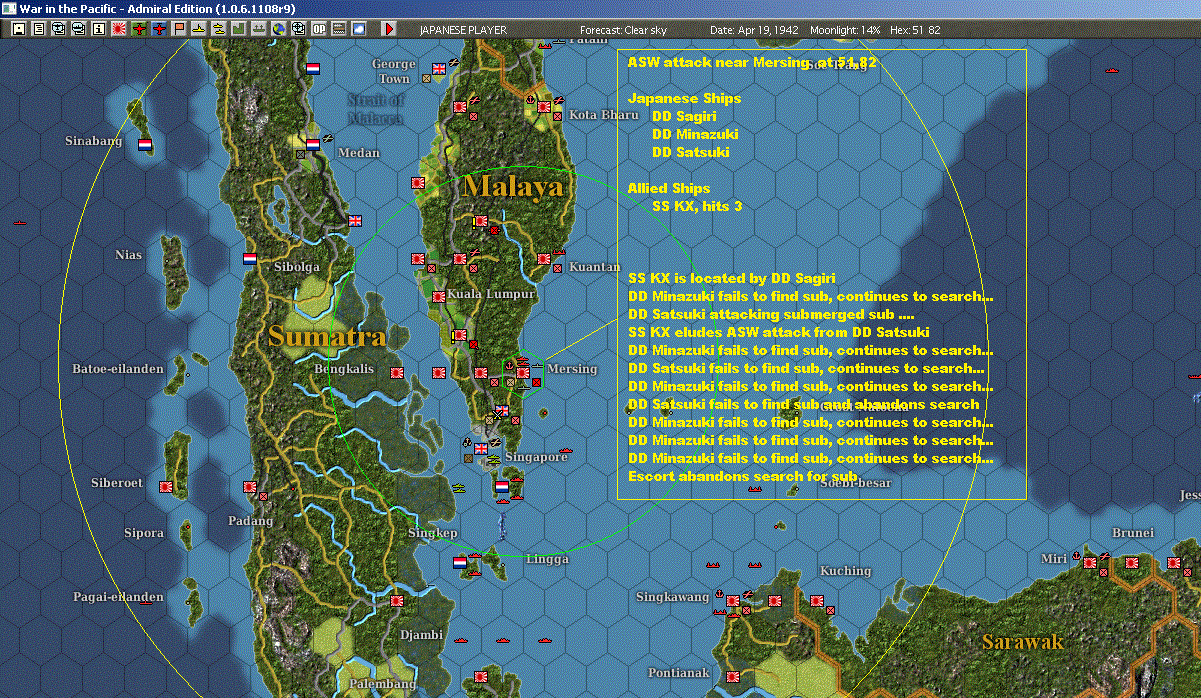Click the globe toolbar icon

click(x=278, y=29)
